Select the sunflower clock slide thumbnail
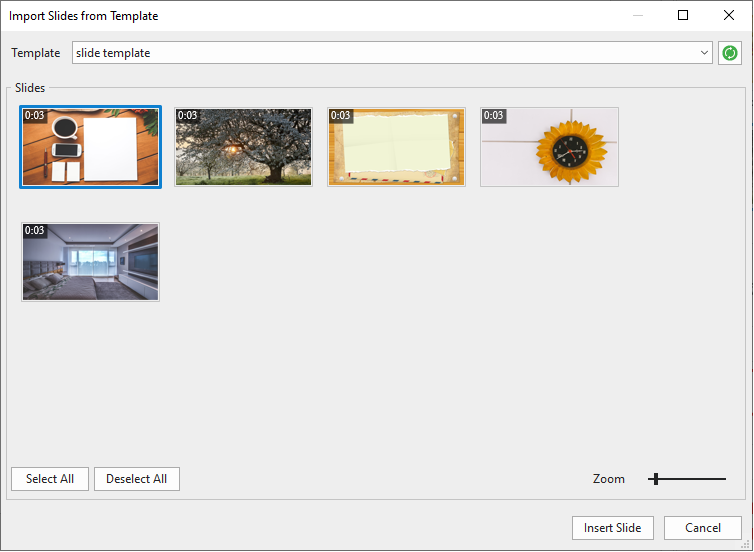 pyautogui.click(x=549, y=147)
